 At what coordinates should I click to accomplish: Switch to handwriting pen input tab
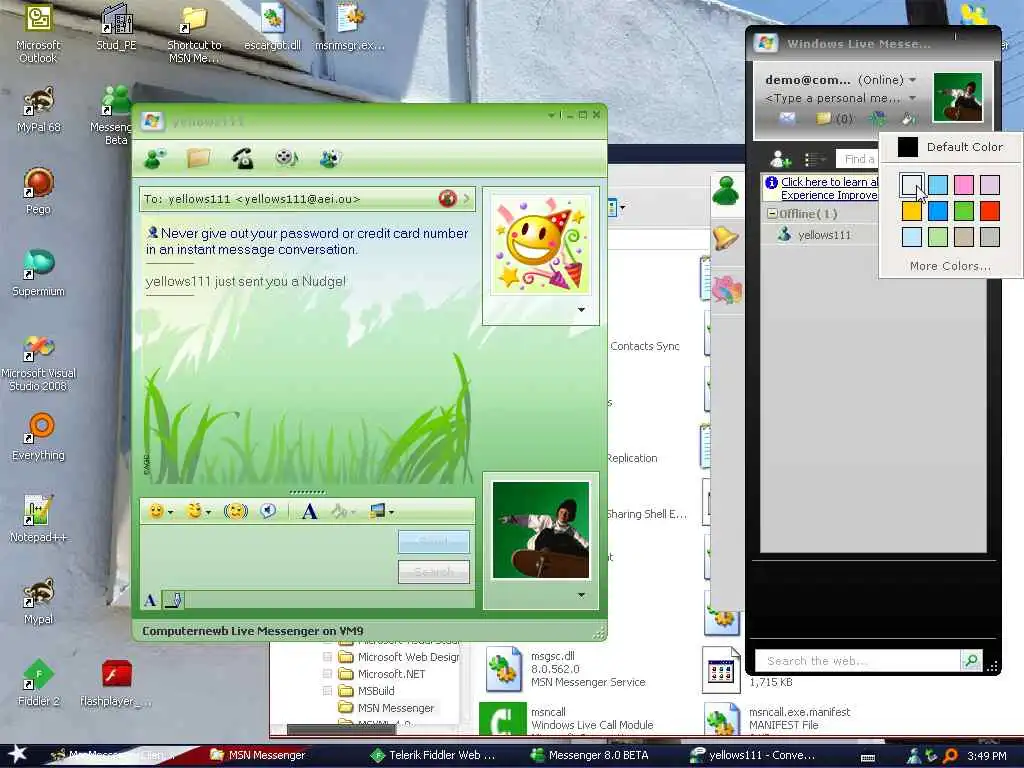[x=174, y=600]
